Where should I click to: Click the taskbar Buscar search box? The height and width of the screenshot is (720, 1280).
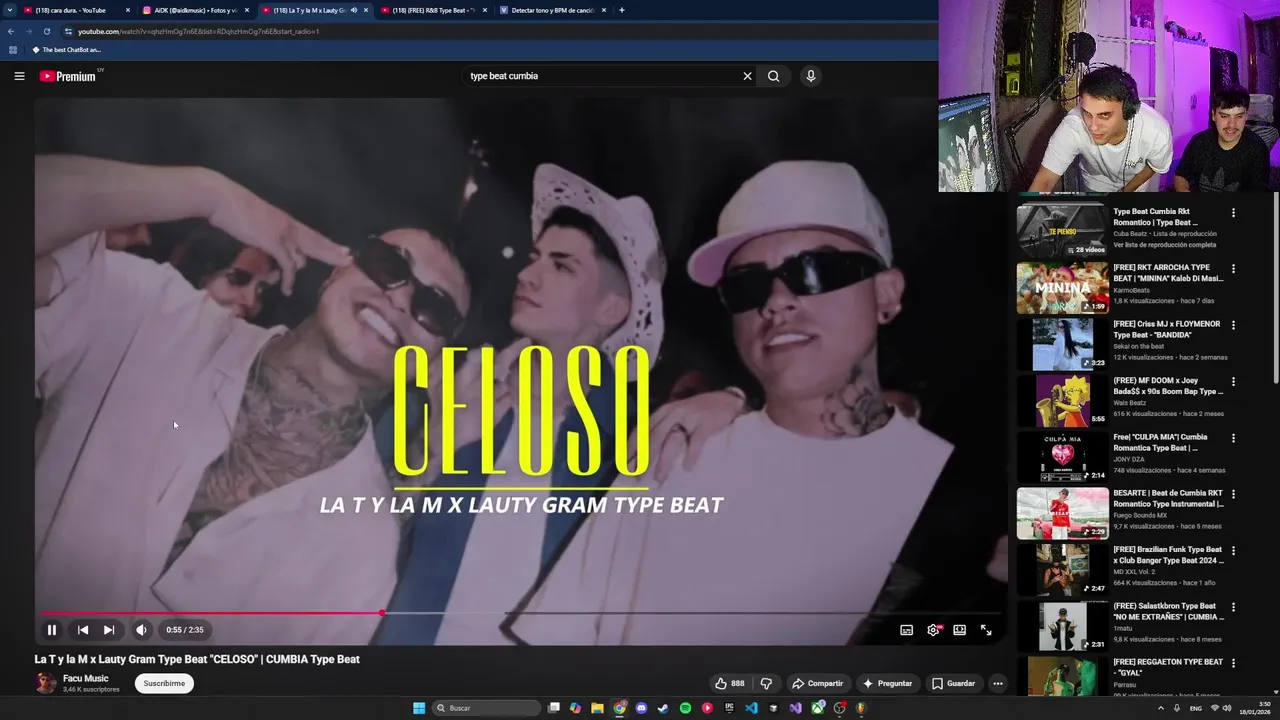[x=487, y=708]
